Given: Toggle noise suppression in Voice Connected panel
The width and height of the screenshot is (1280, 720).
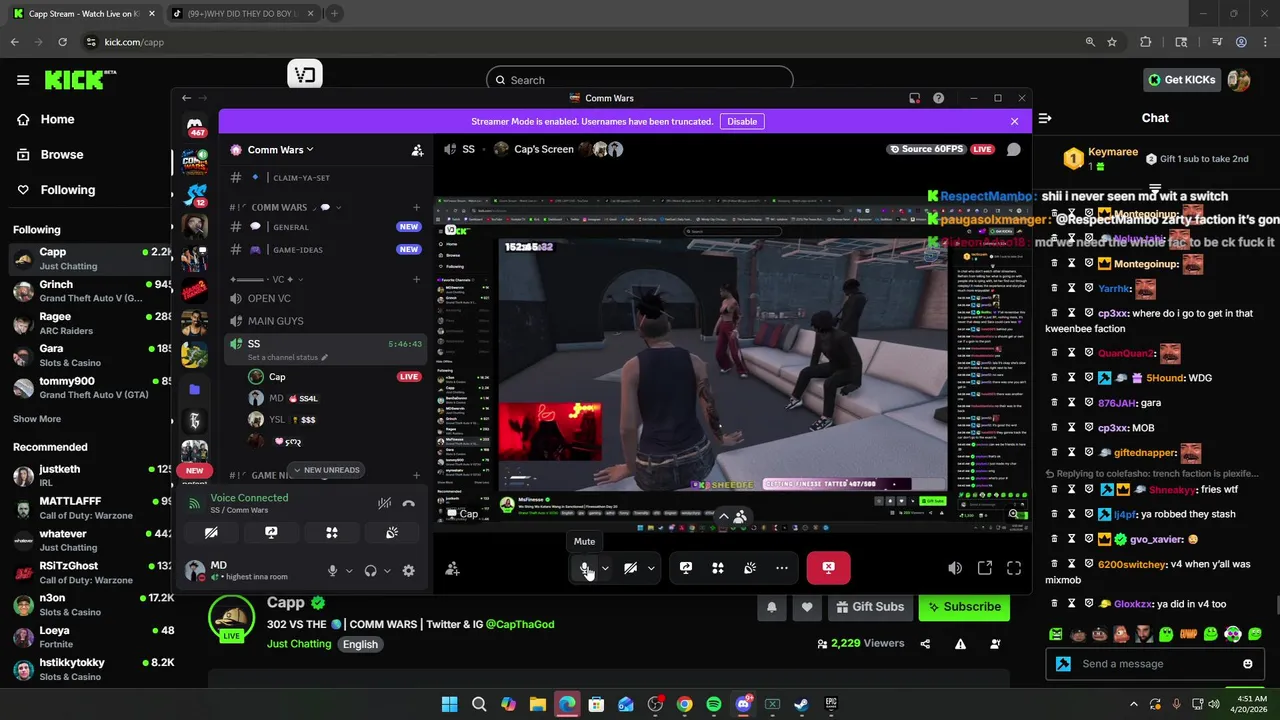Looking at the screenshot, I should [384, 504].
